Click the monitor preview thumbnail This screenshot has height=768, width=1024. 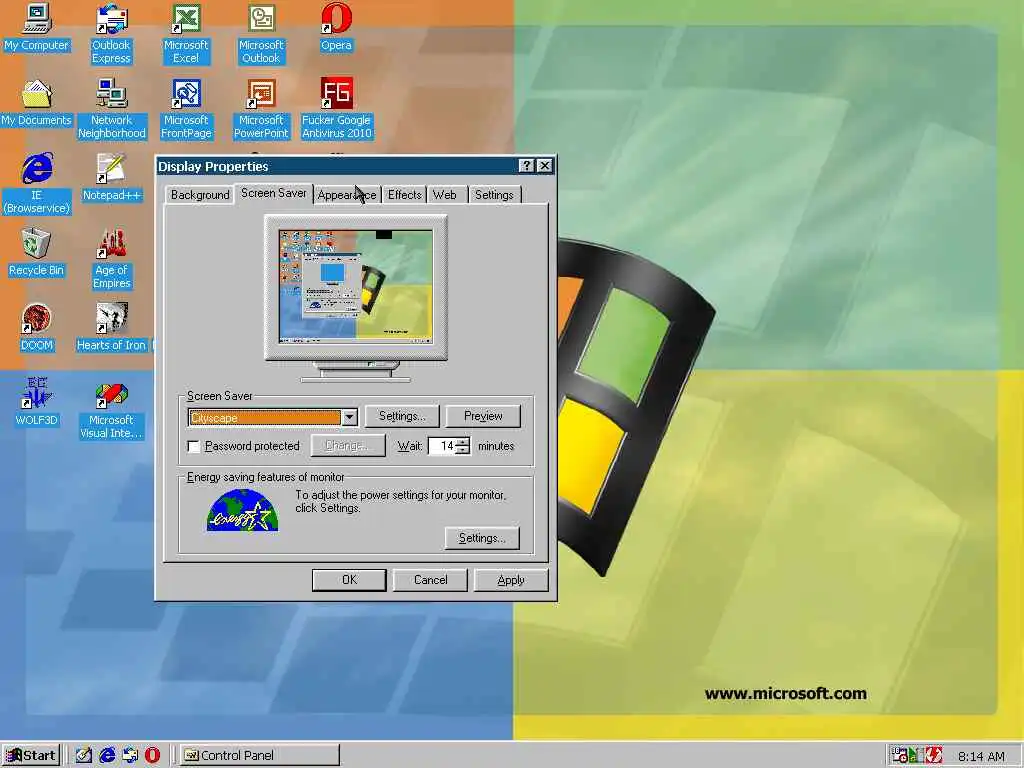click(x=356, y=286)
